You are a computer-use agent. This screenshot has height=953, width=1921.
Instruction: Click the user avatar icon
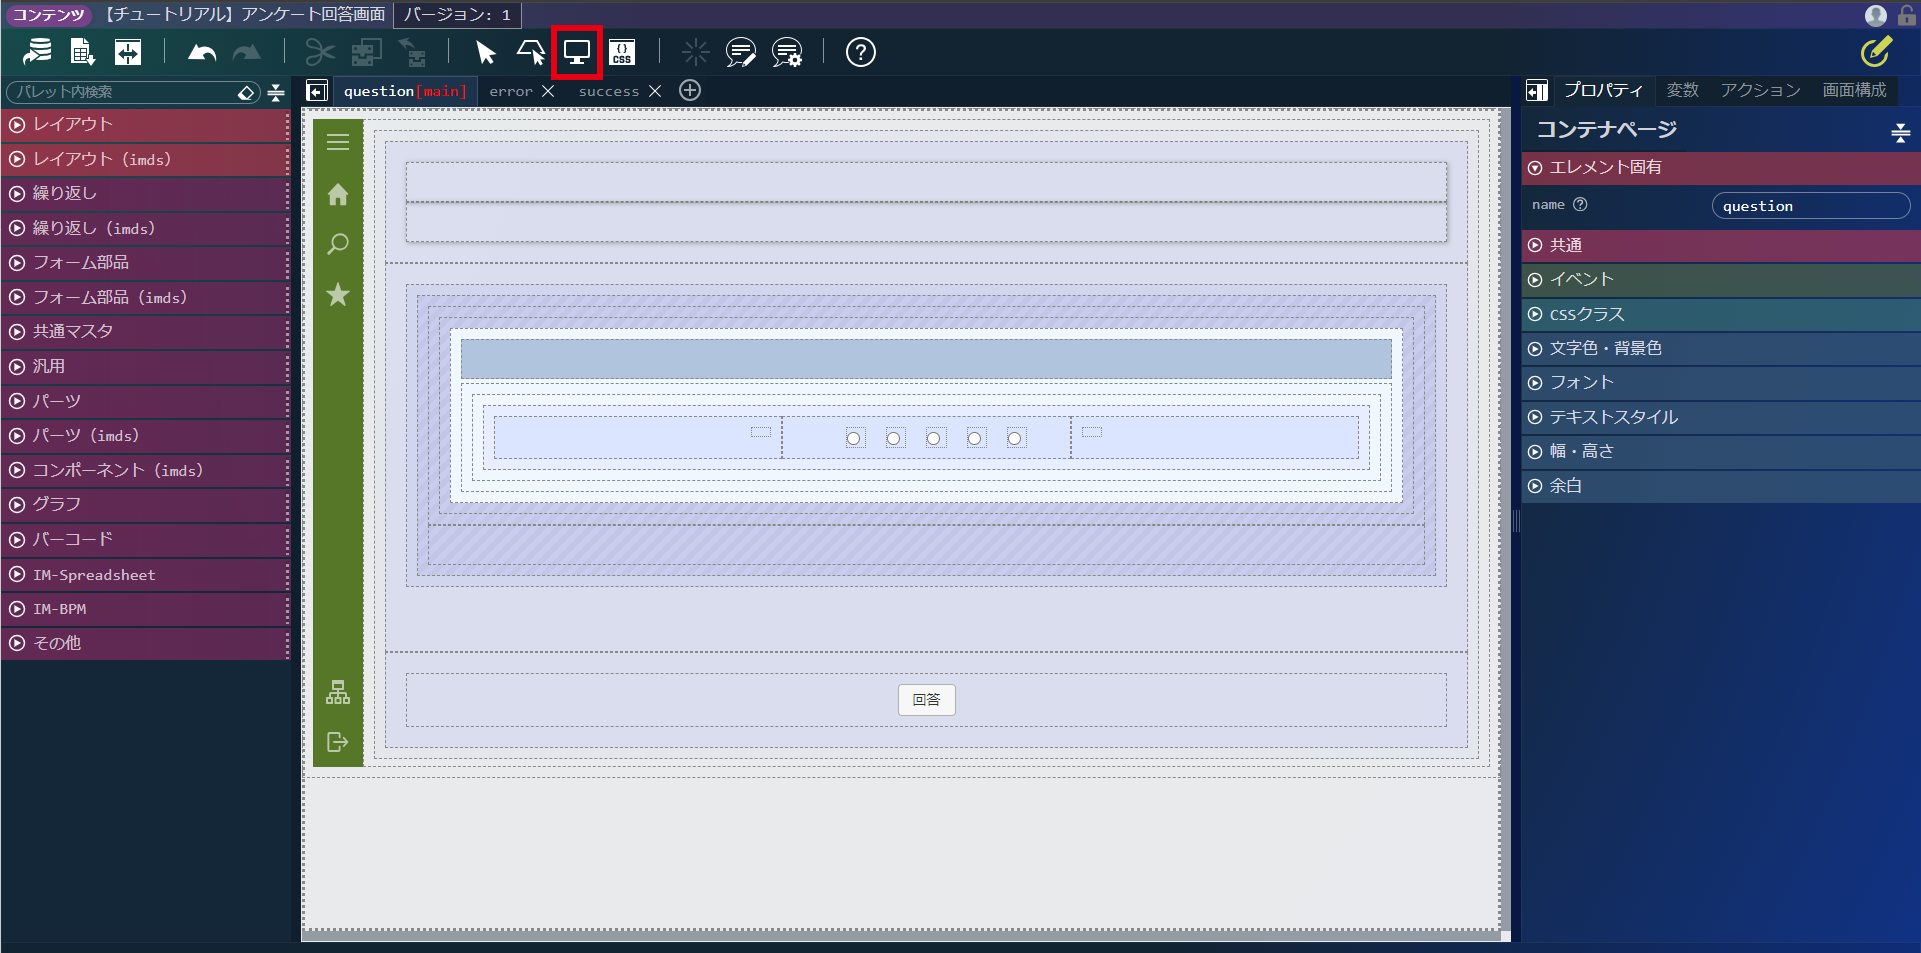pyautogui.click(x=1876, y=15)
